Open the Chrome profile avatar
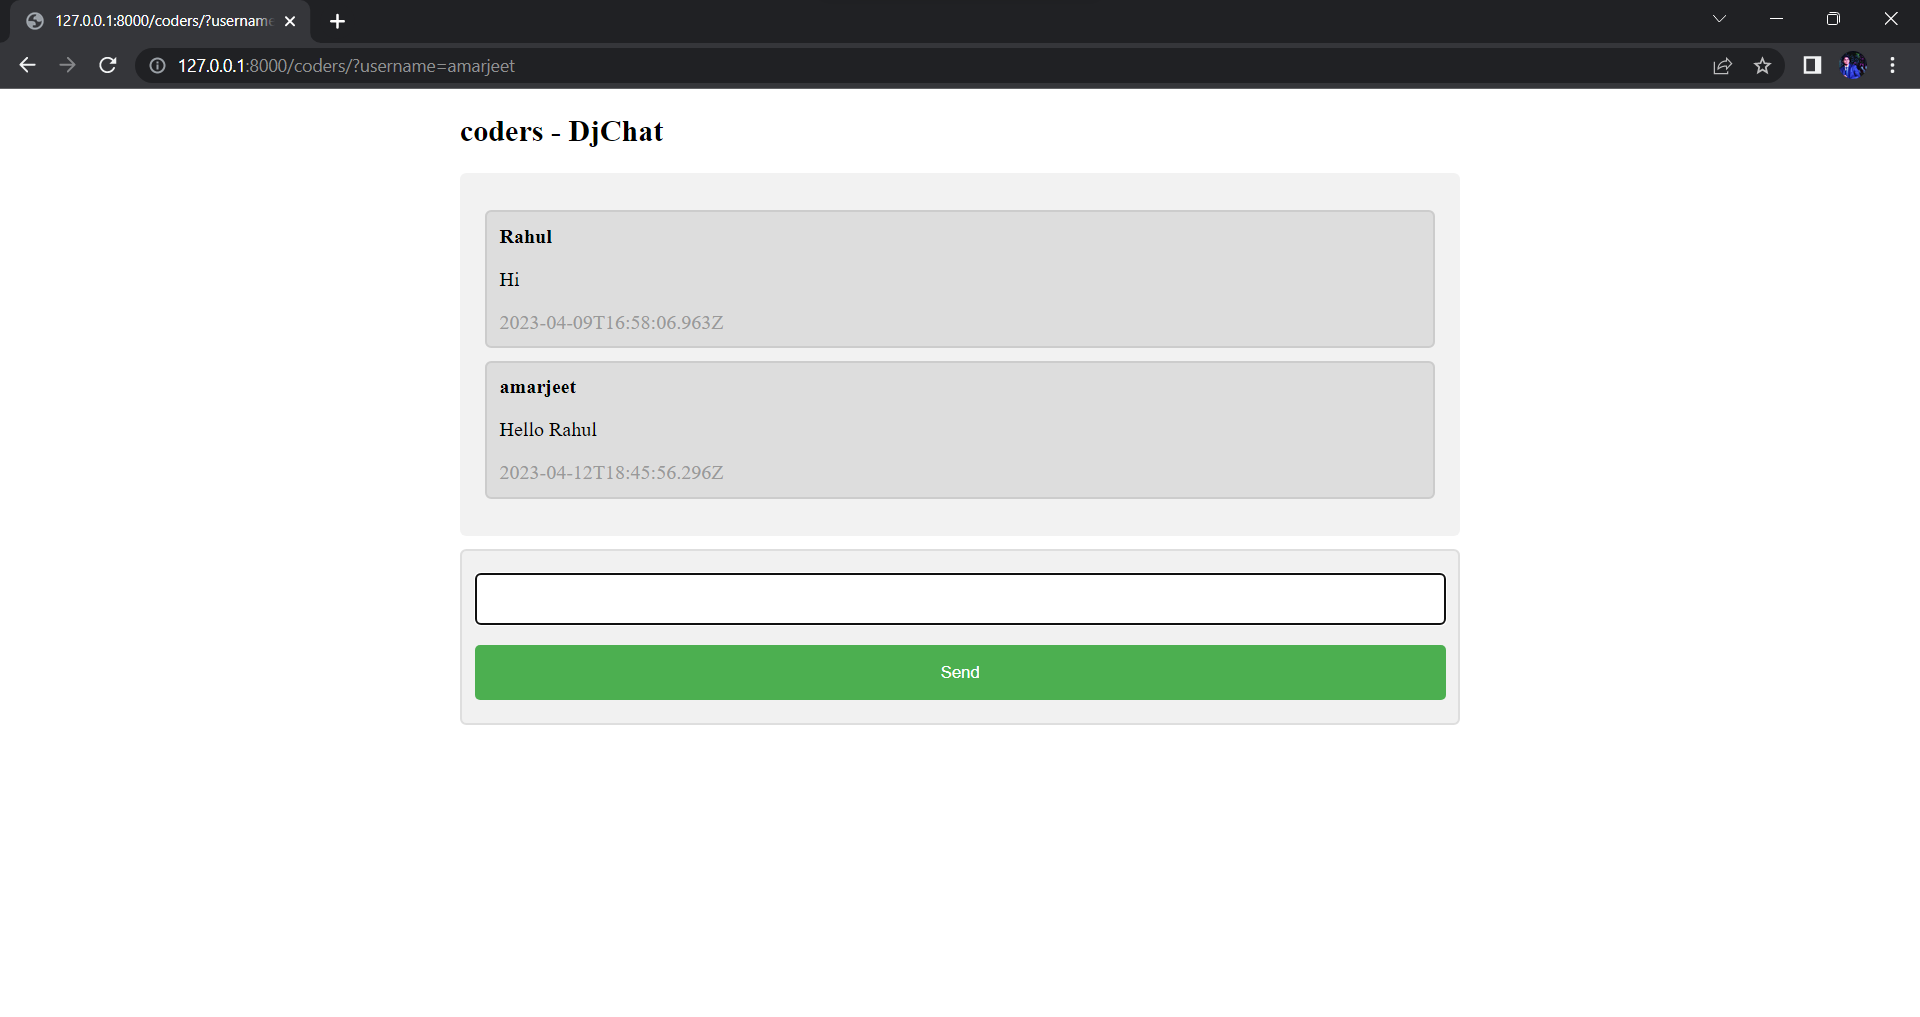Screen dimensions: 1920x1017 pos(1853,65)
